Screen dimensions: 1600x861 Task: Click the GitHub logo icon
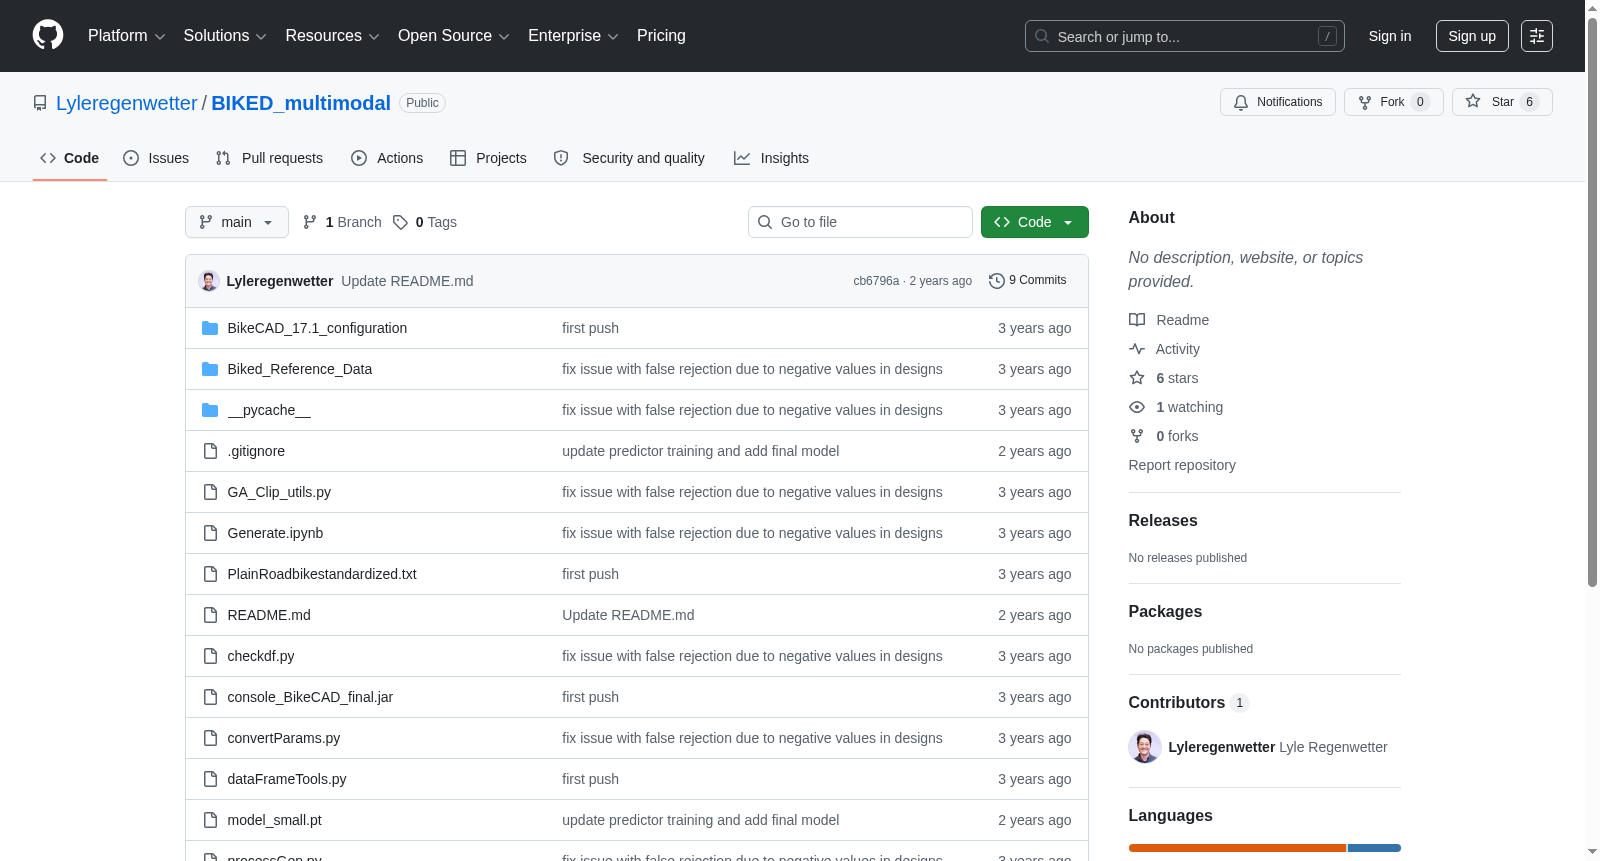coord(48,36)
